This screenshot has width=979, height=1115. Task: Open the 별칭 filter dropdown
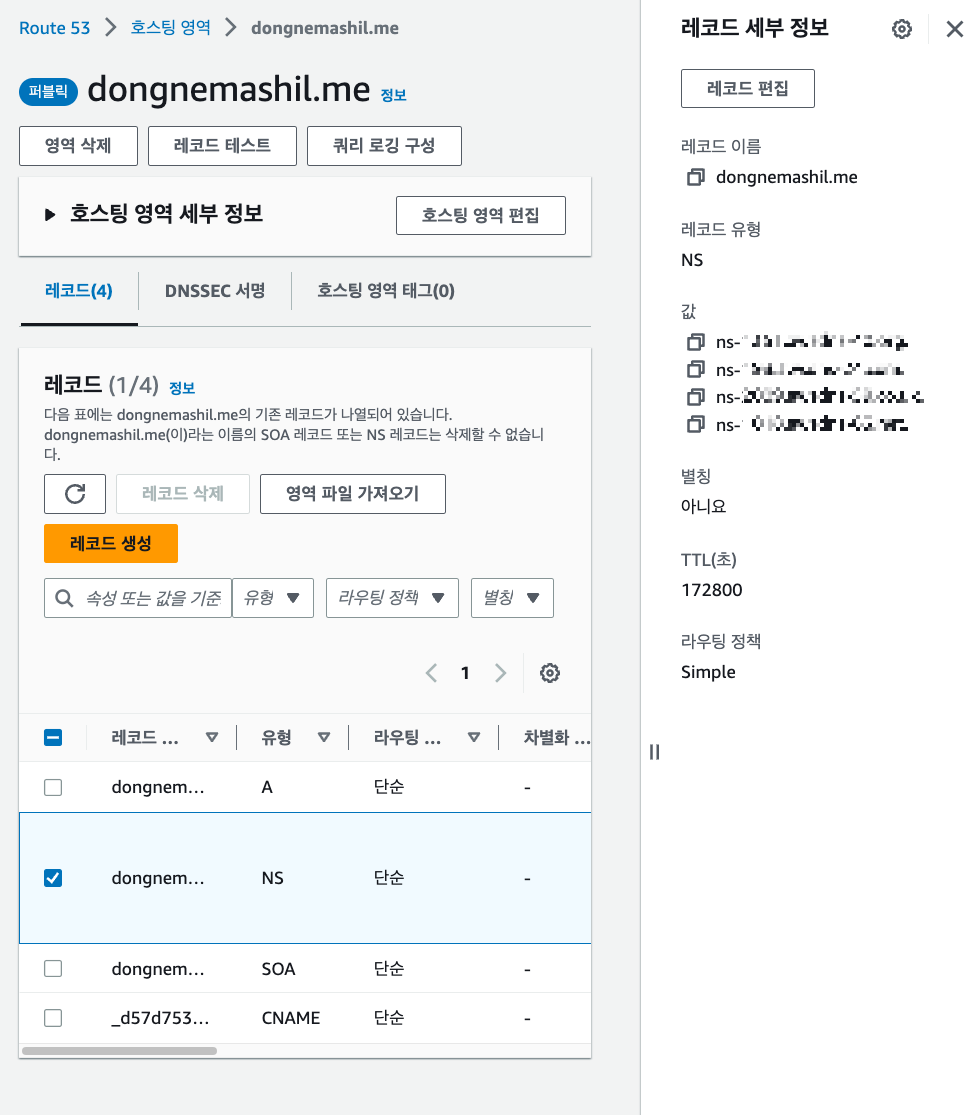pos(512,598)
